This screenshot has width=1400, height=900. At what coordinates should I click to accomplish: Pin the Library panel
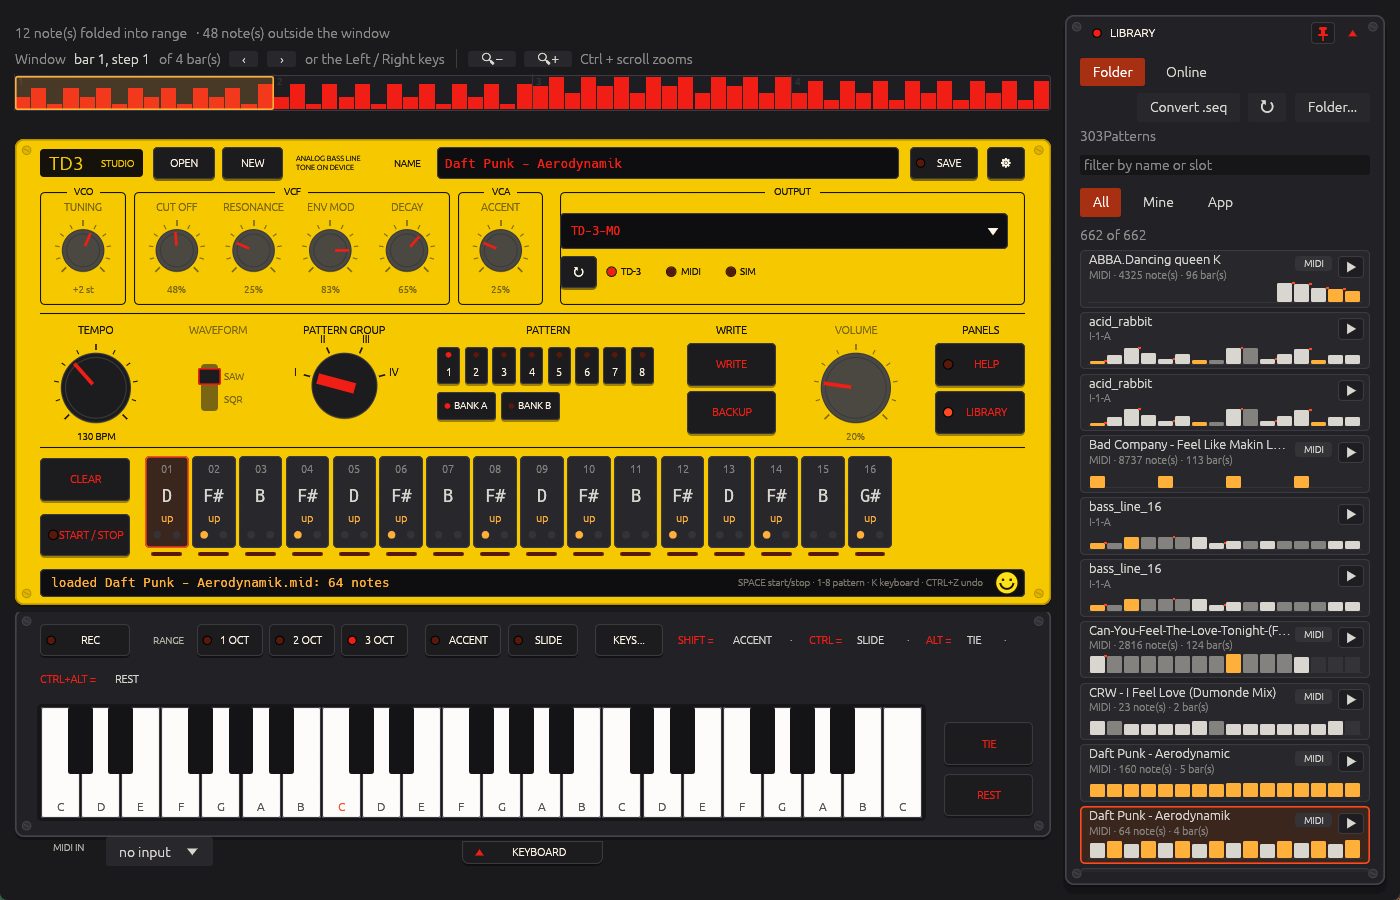pyautogui.click(x=1322, y=33)
